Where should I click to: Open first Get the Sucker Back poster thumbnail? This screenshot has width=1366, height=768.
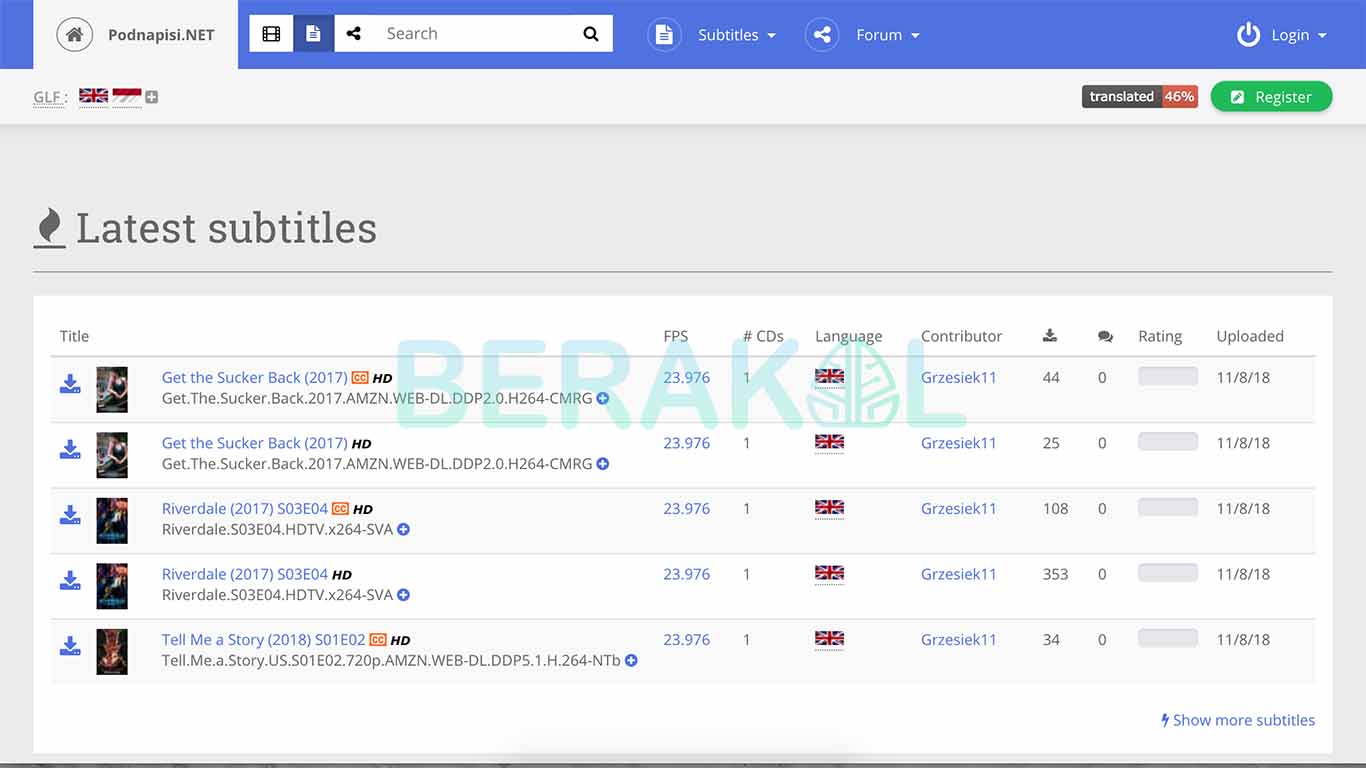click(x=112, y=390)
